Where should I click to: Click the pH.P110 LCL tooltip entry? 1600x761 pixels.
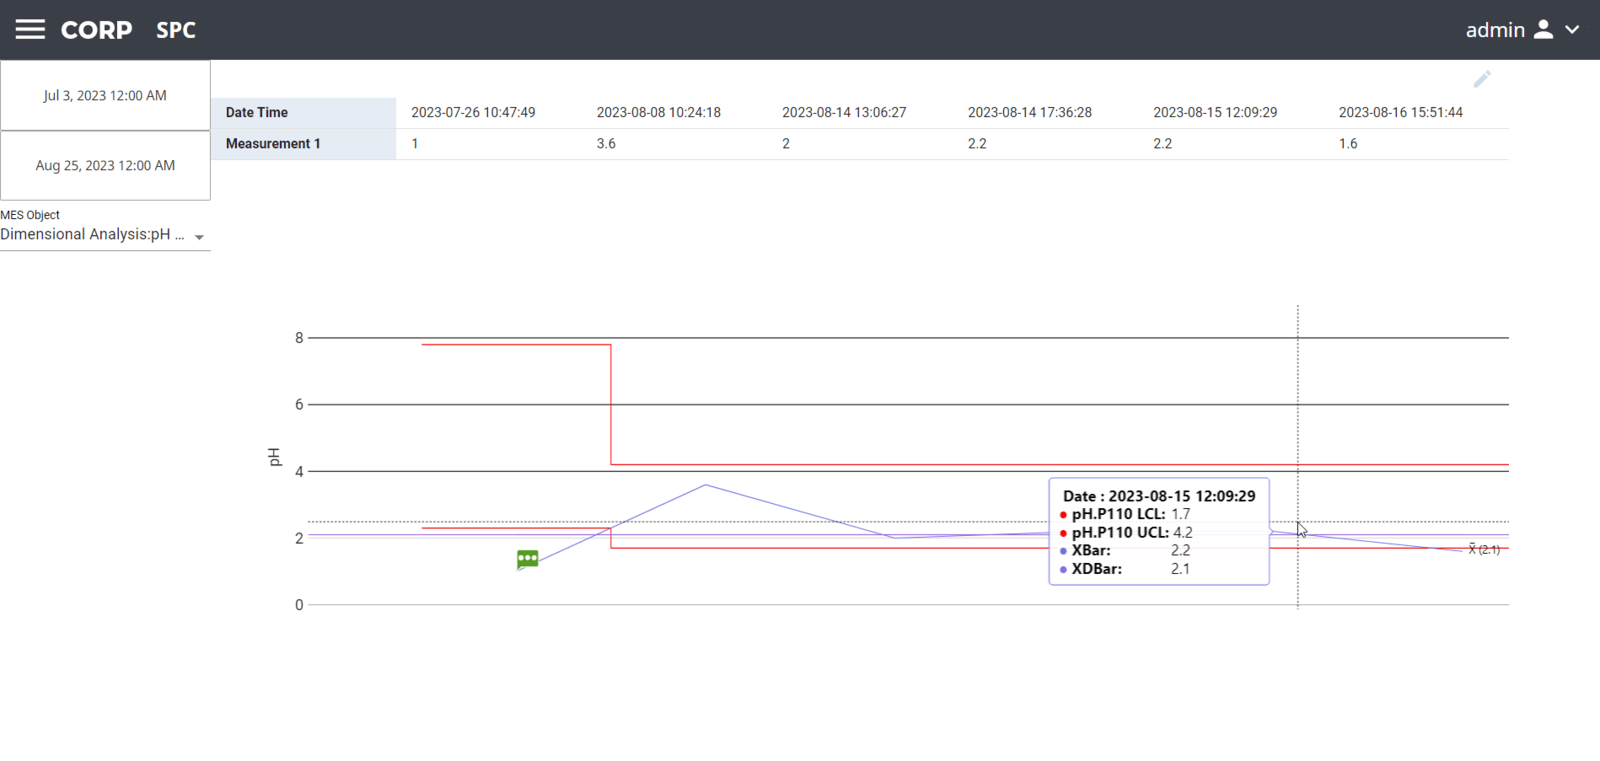[x=1125, y=514]
